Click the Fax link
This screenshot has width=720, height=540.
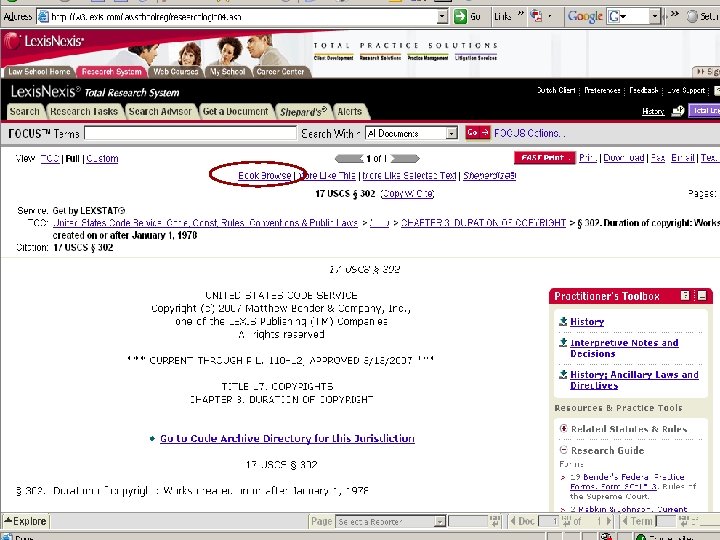658,158
